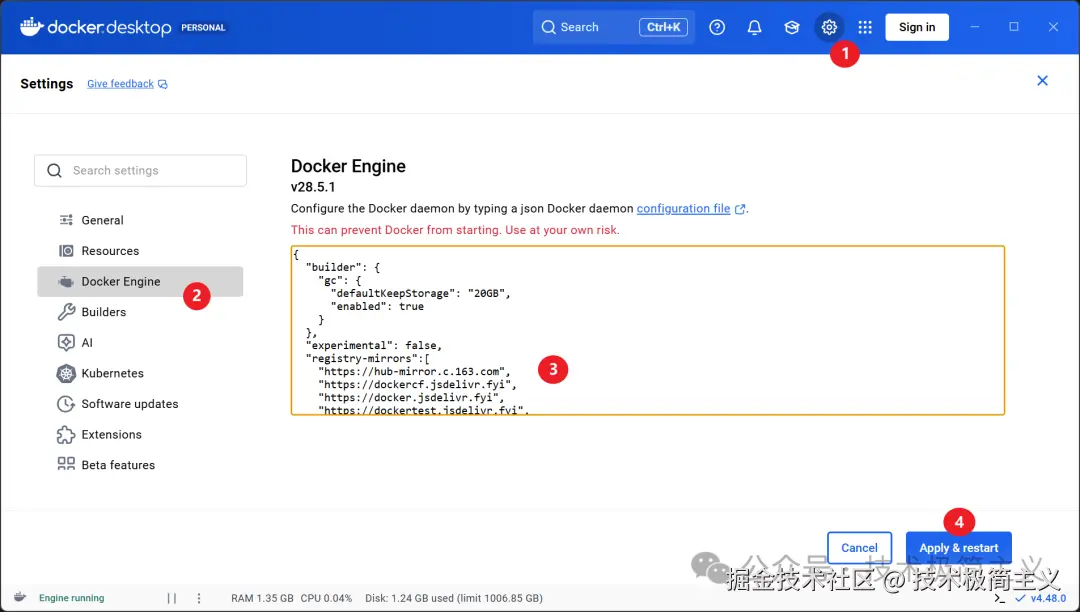Click the Search settings field
Image resolution: width=1080 pixels, height=612 pixels.
click(141, 170)
